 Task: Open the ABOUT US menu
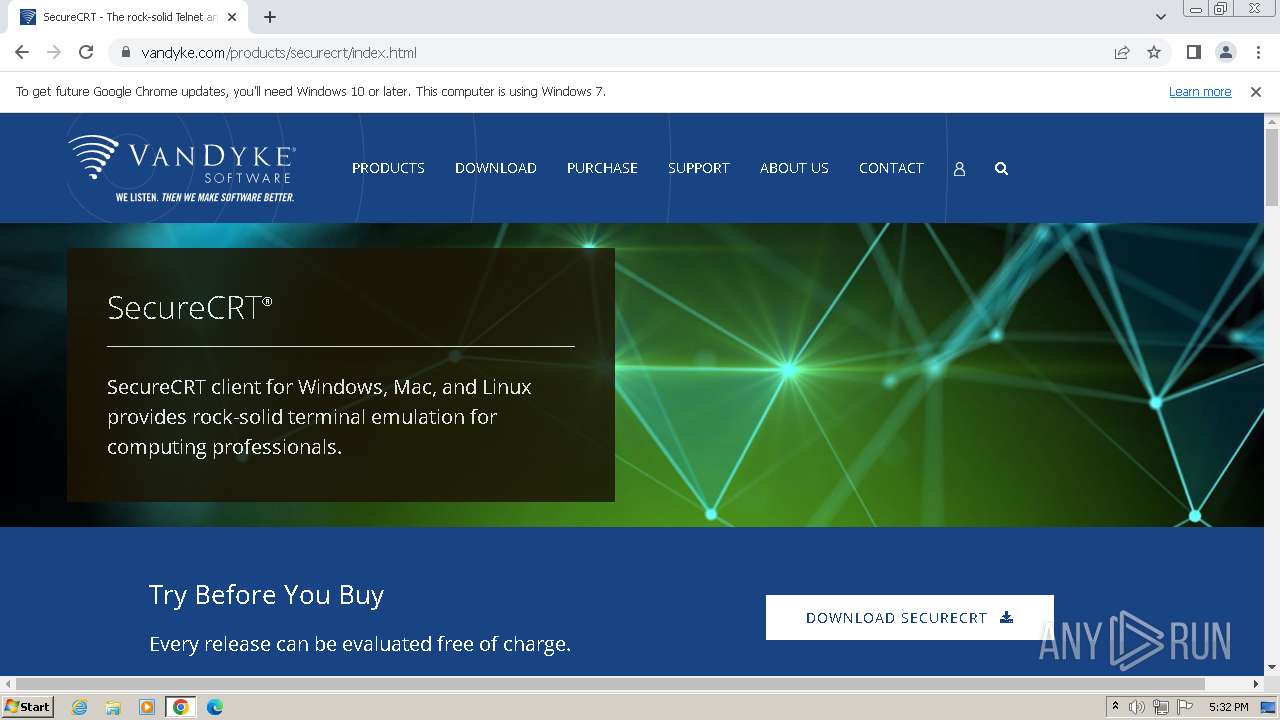[x=794, y=168]
